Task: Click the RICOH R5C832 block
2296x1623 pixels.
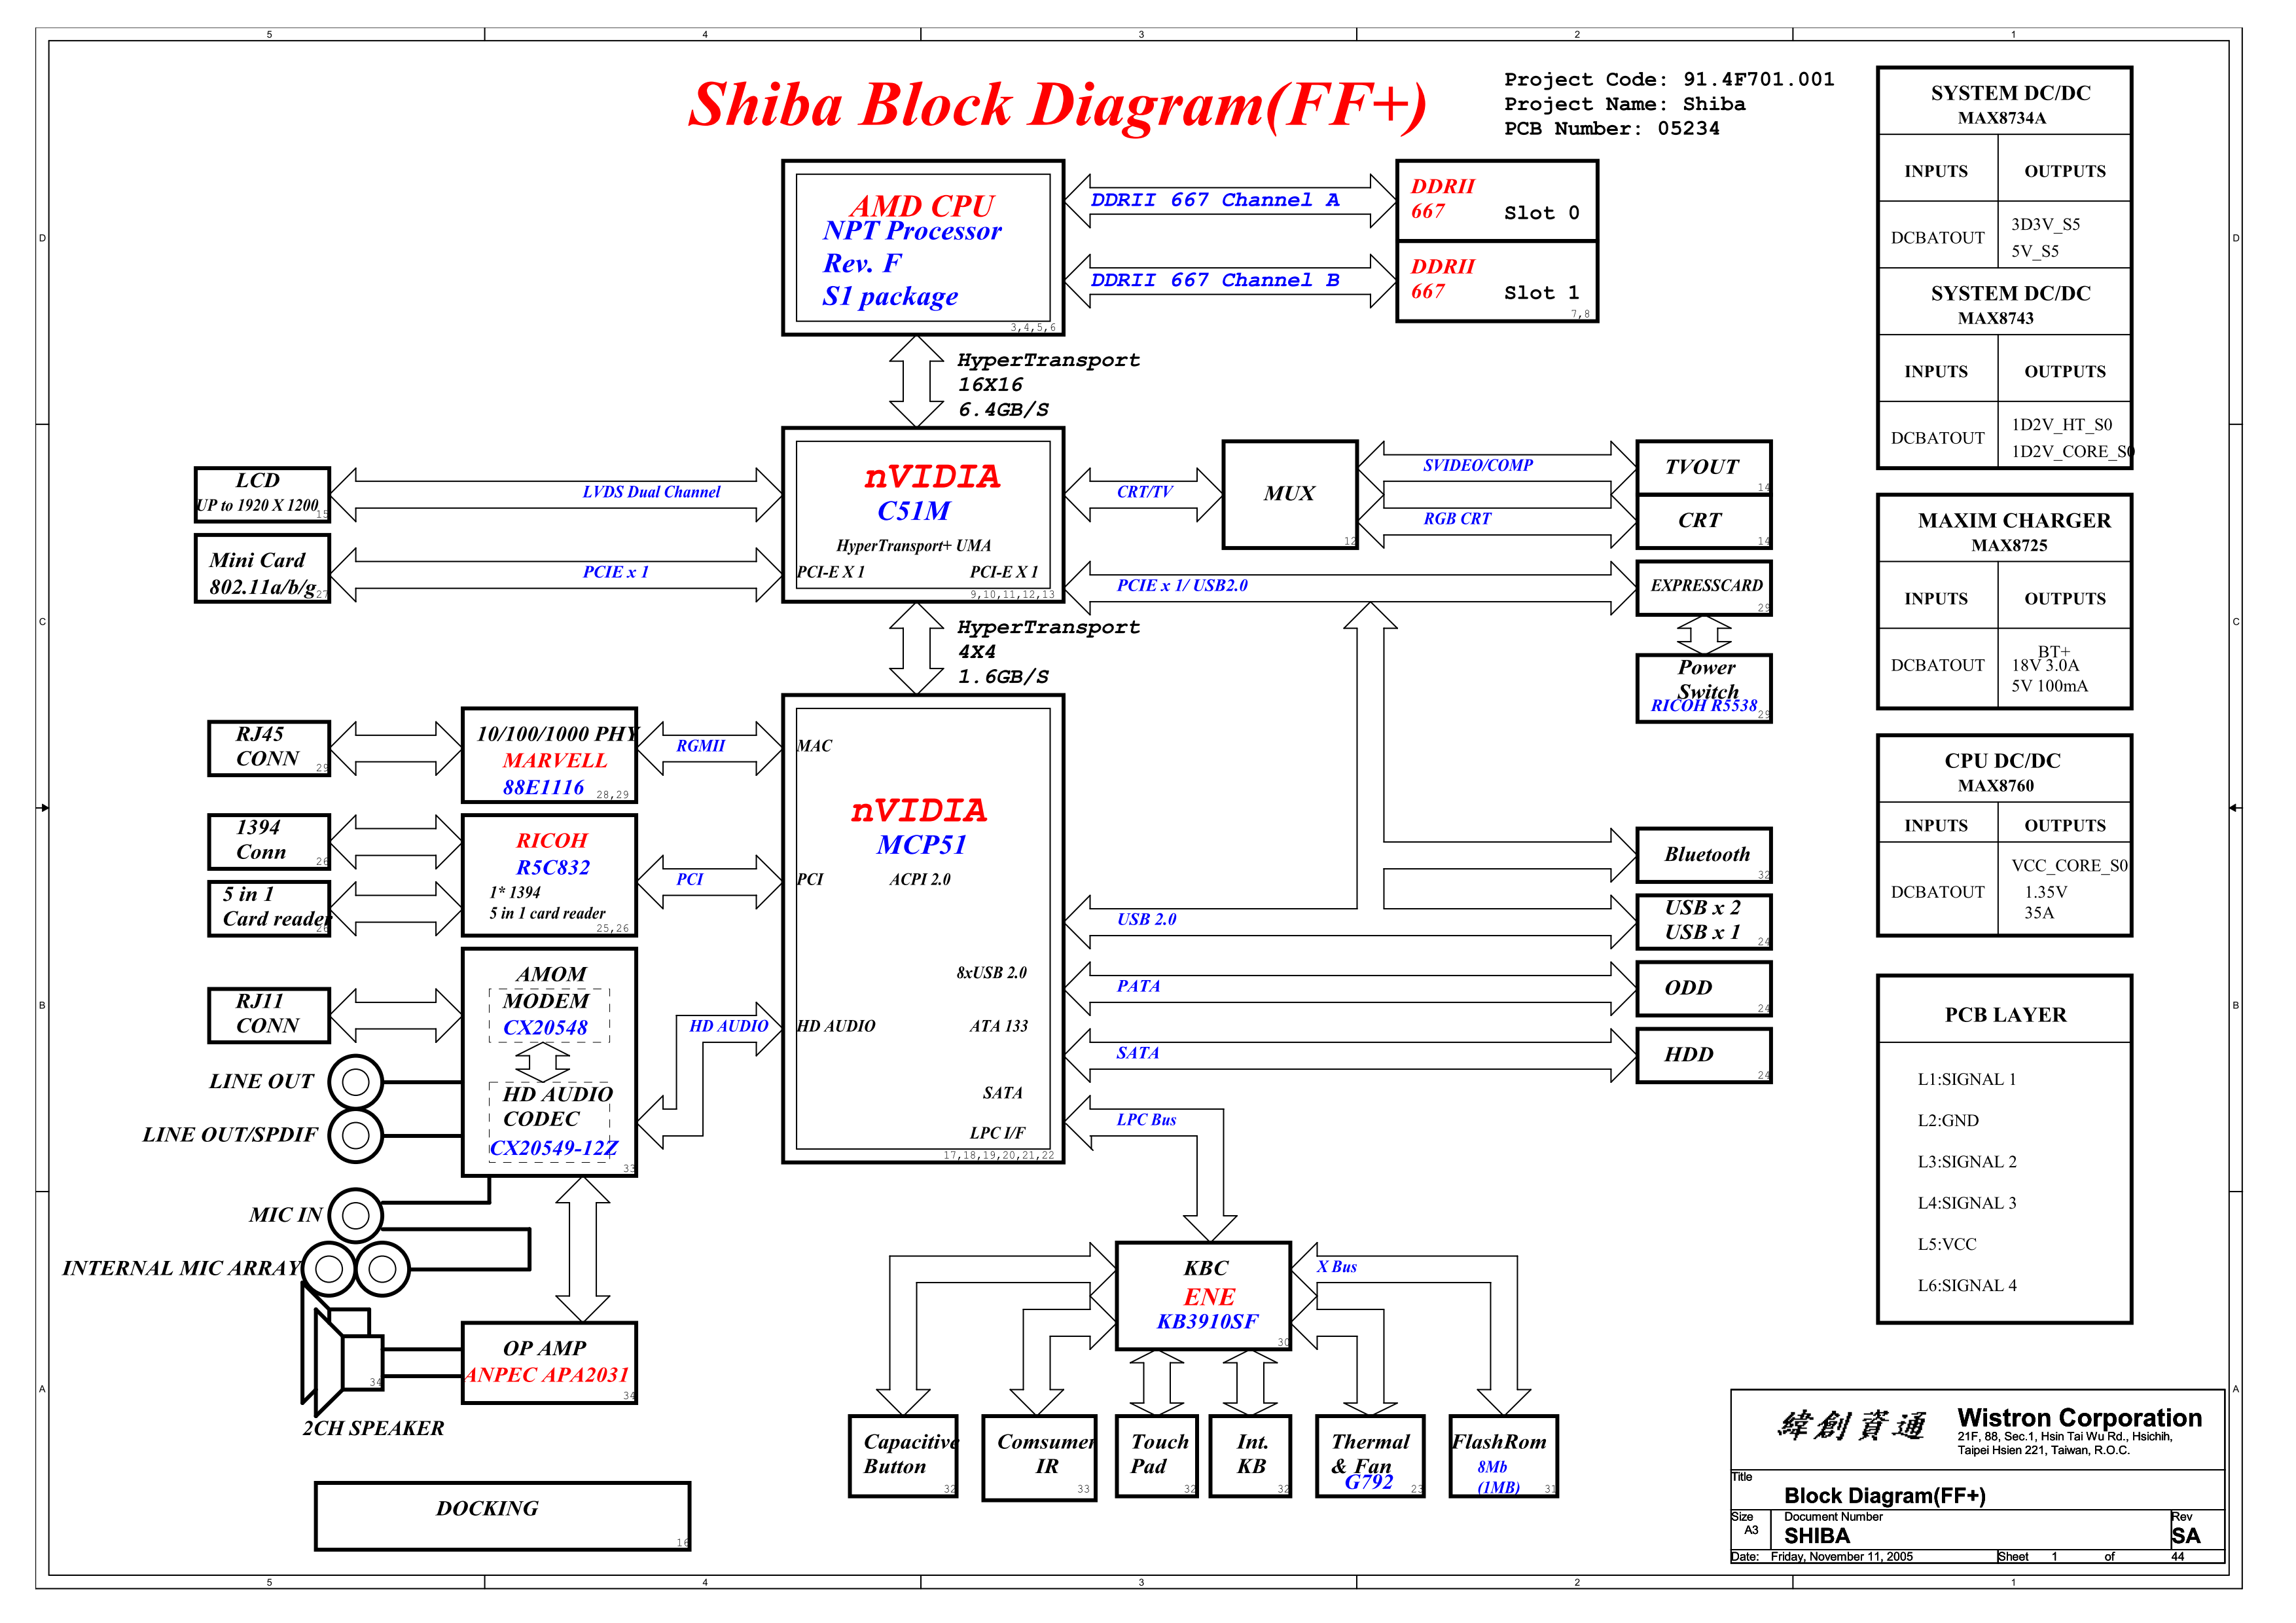Action: (549, 875)
